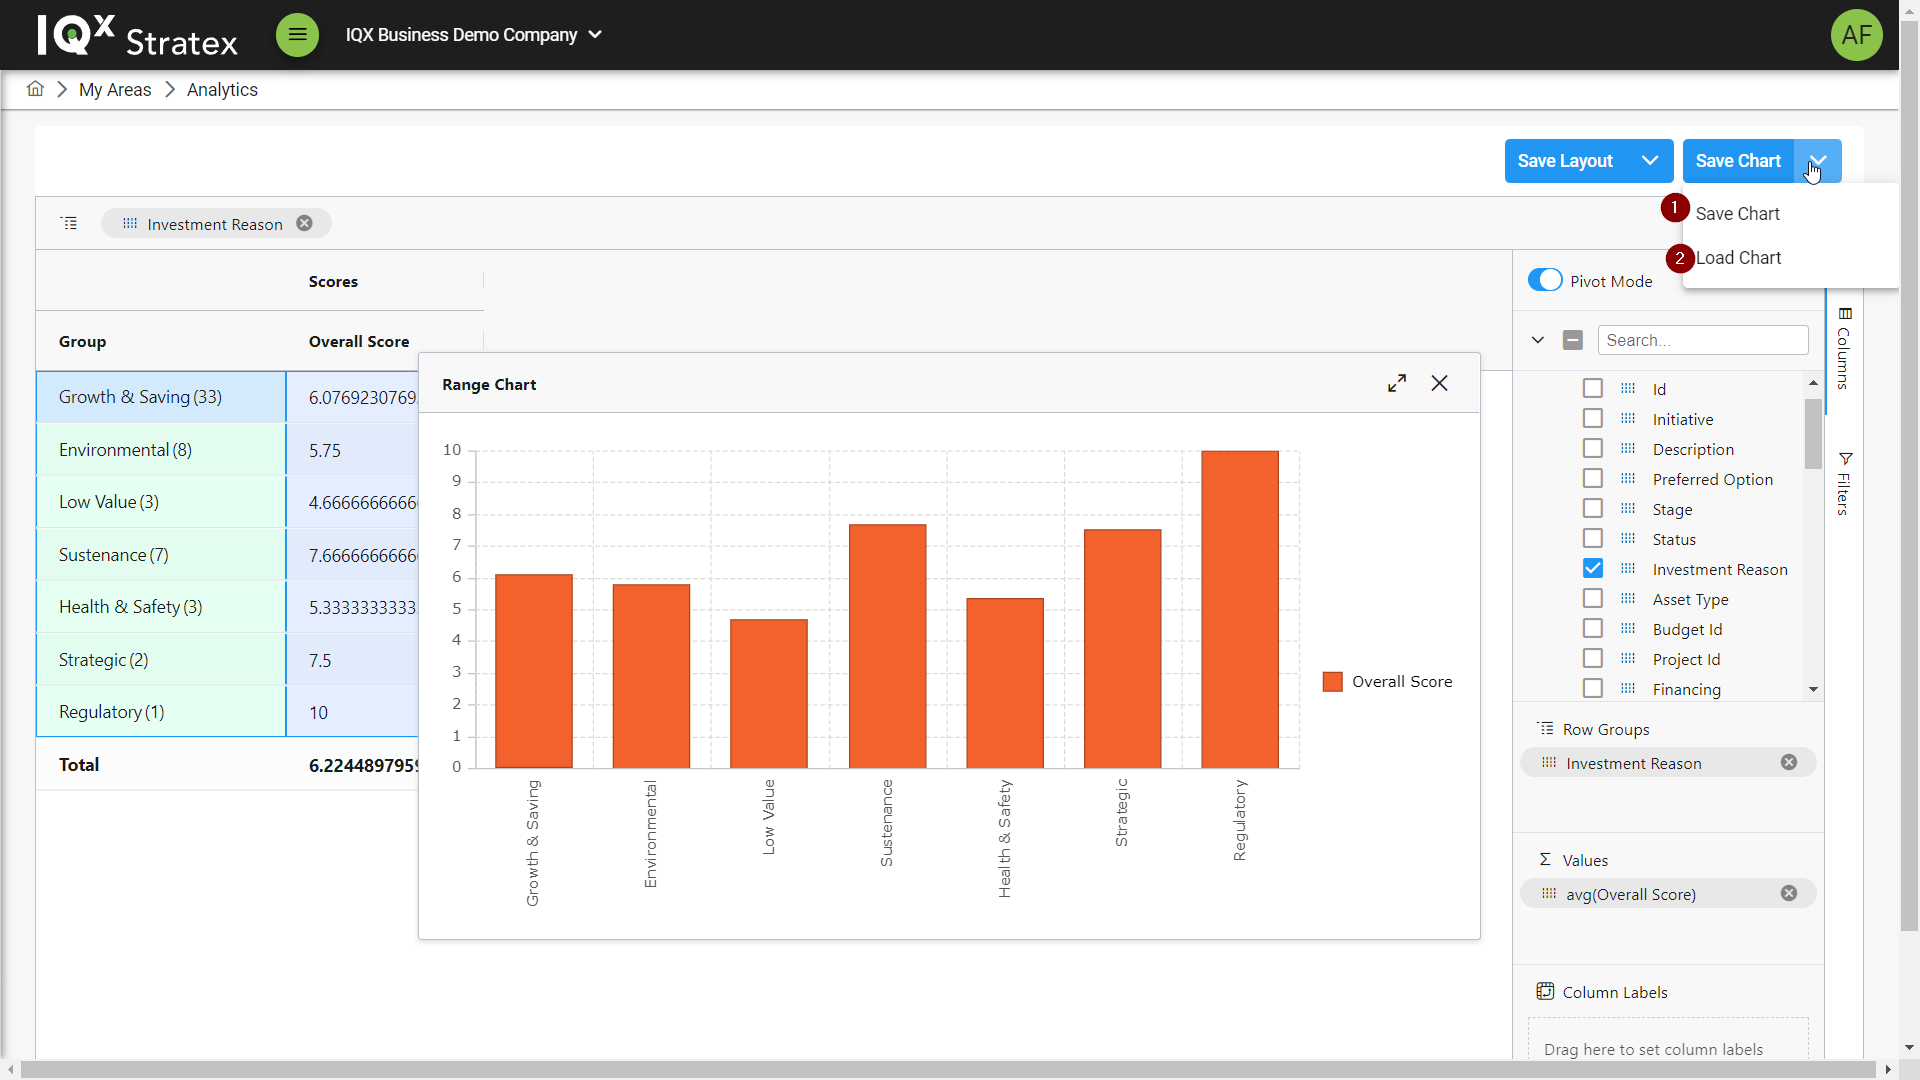The image size is (1920, 1080).
Task: Collapse the columns list chevron
Action: pos(1537,340)
